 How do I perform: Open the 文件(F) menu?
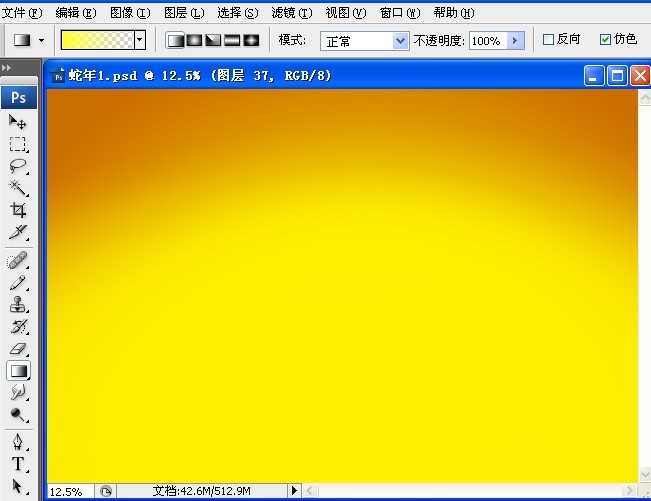[x=22, y=13]
